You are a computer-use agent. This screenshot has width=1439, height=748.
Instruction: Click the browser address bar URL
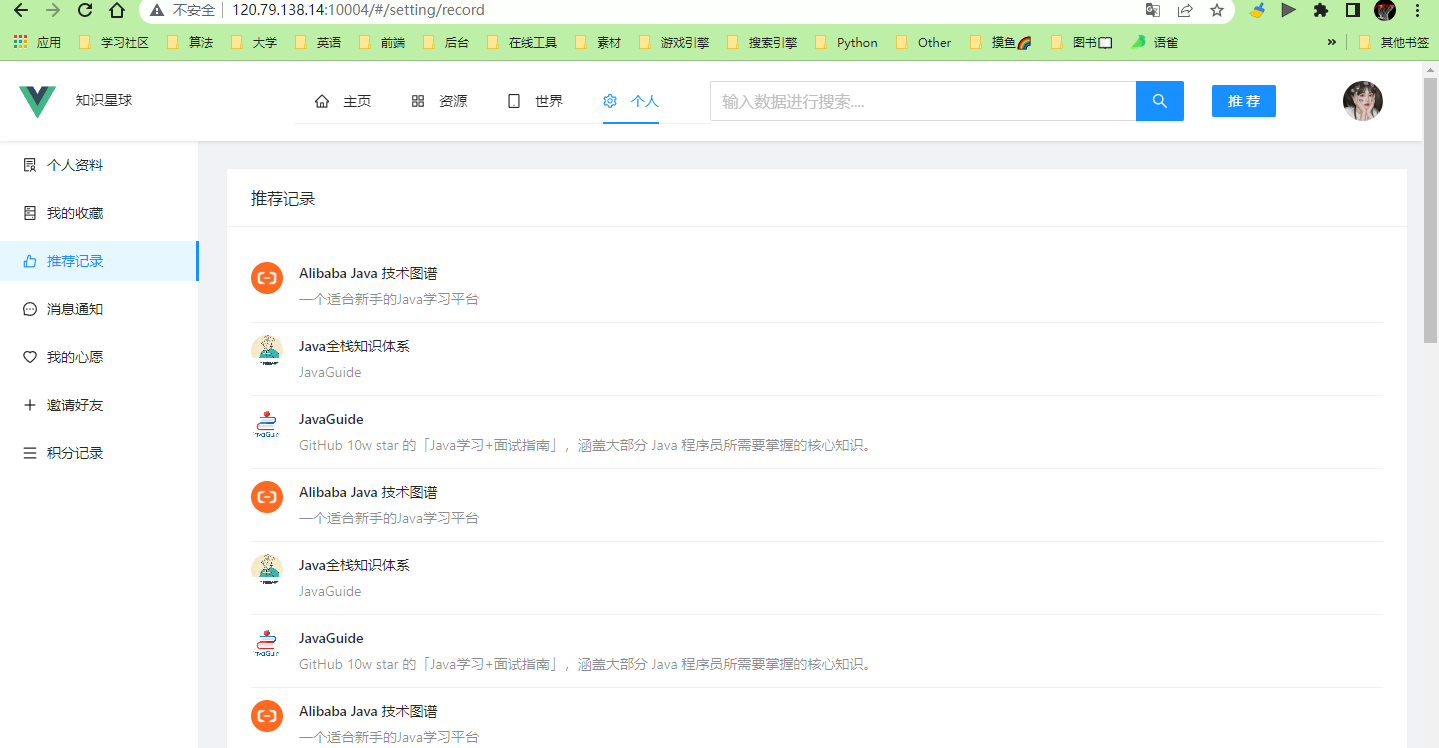(x=358, y=10)
